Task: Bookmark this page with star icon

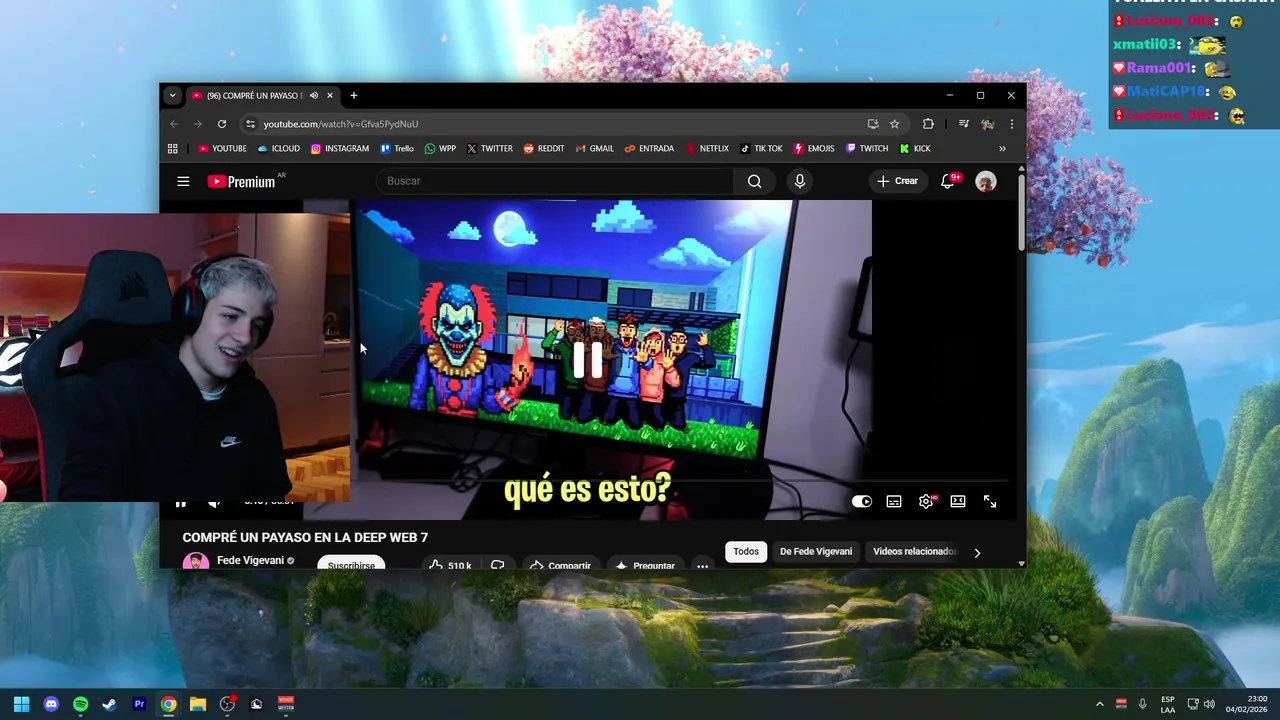Action: coord(895,124)
